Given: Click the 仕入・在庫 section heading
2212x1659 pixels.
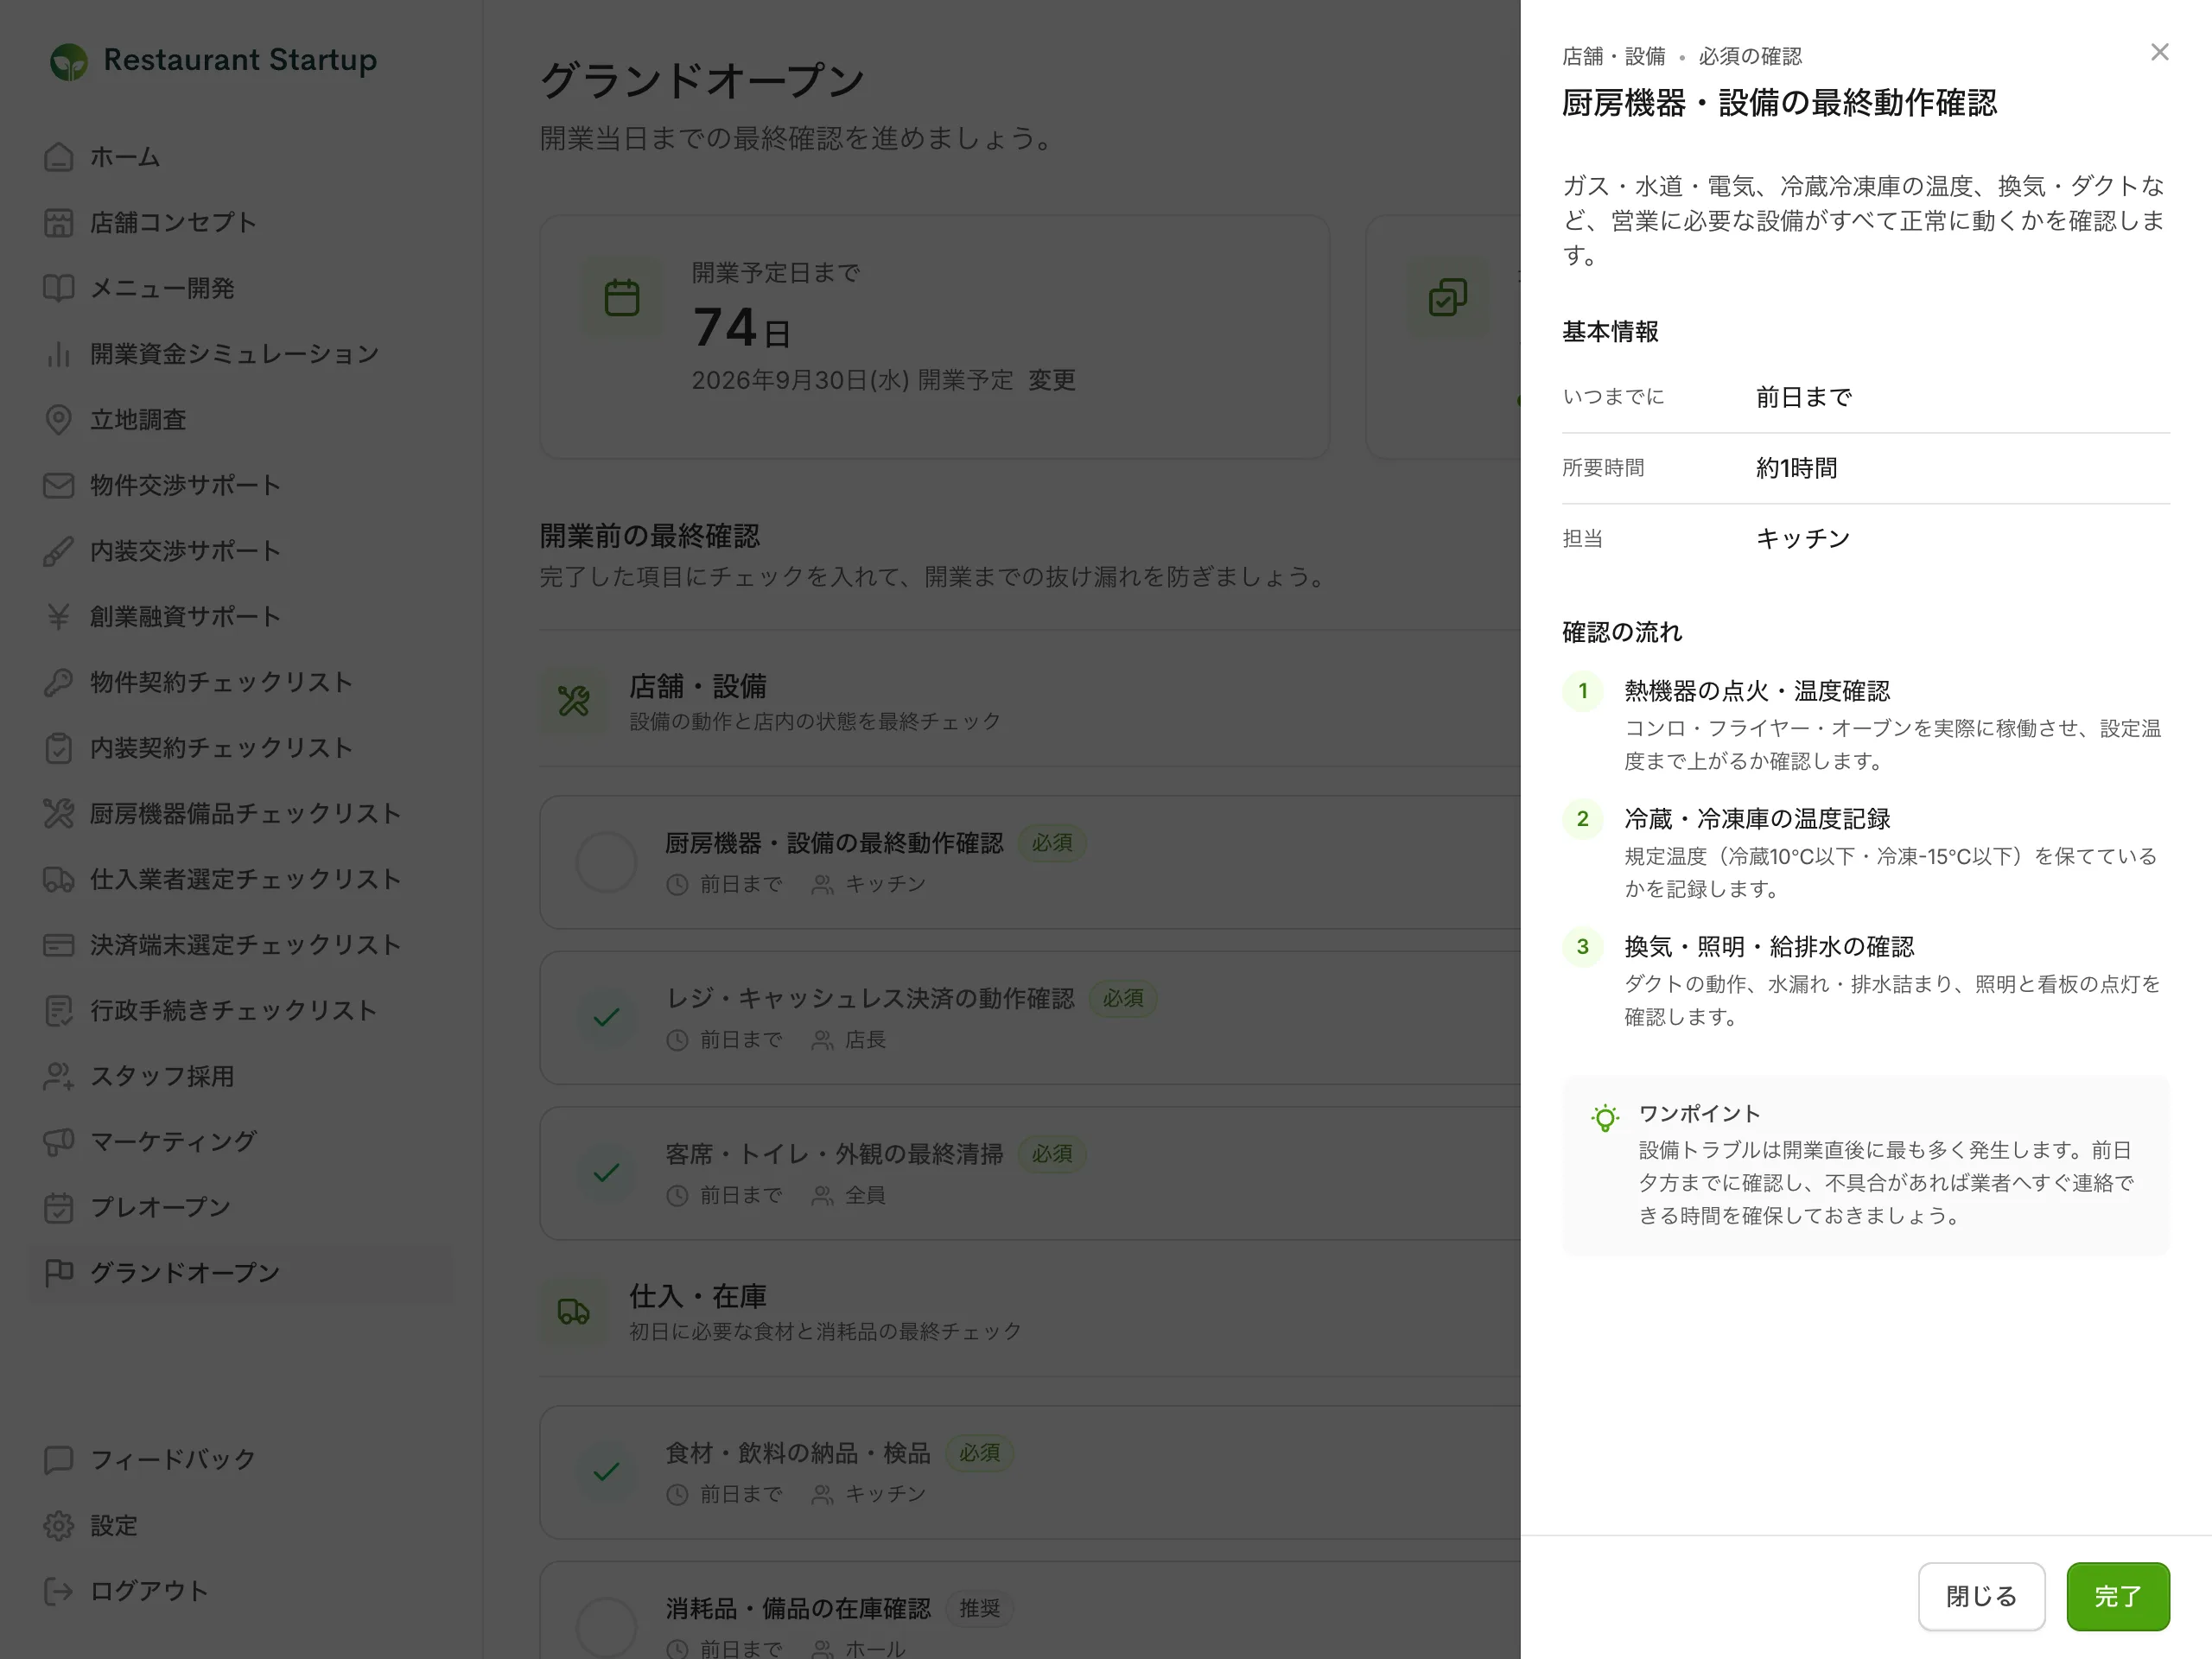Looking at the screenshot, I should (x=697, y=1296).
